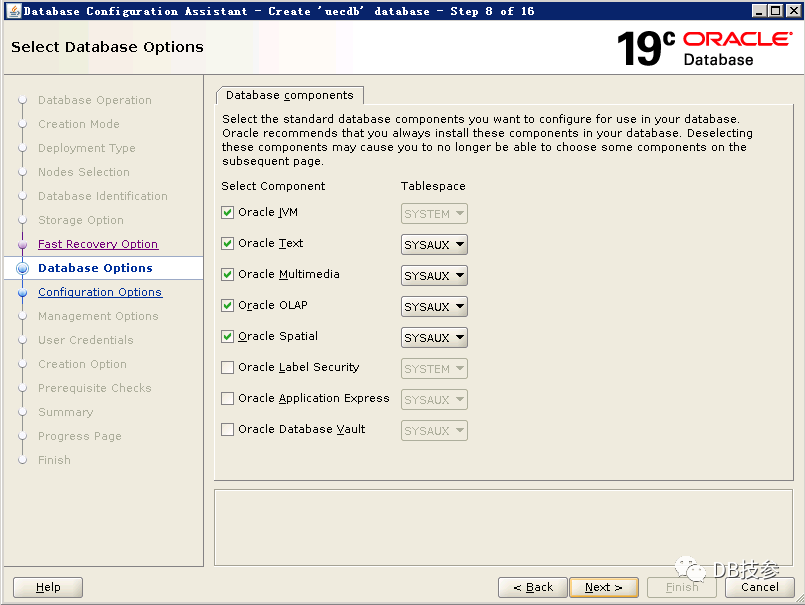Enable Oracle Database Vault component
The height and width of the screenshot is (605, 805).
click(228, 430)
